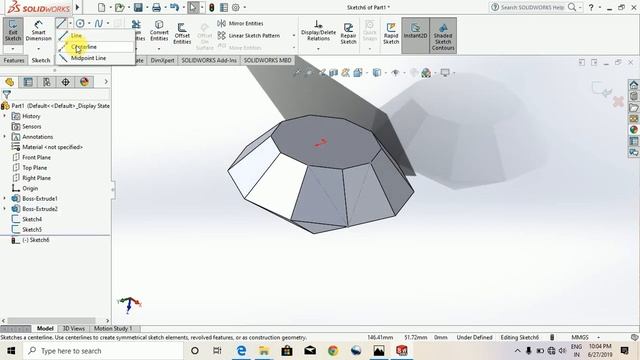Click Mirror Entities tool
Image resolution: width=640 pixels, height=360 pixels.
tap(240, 23)
